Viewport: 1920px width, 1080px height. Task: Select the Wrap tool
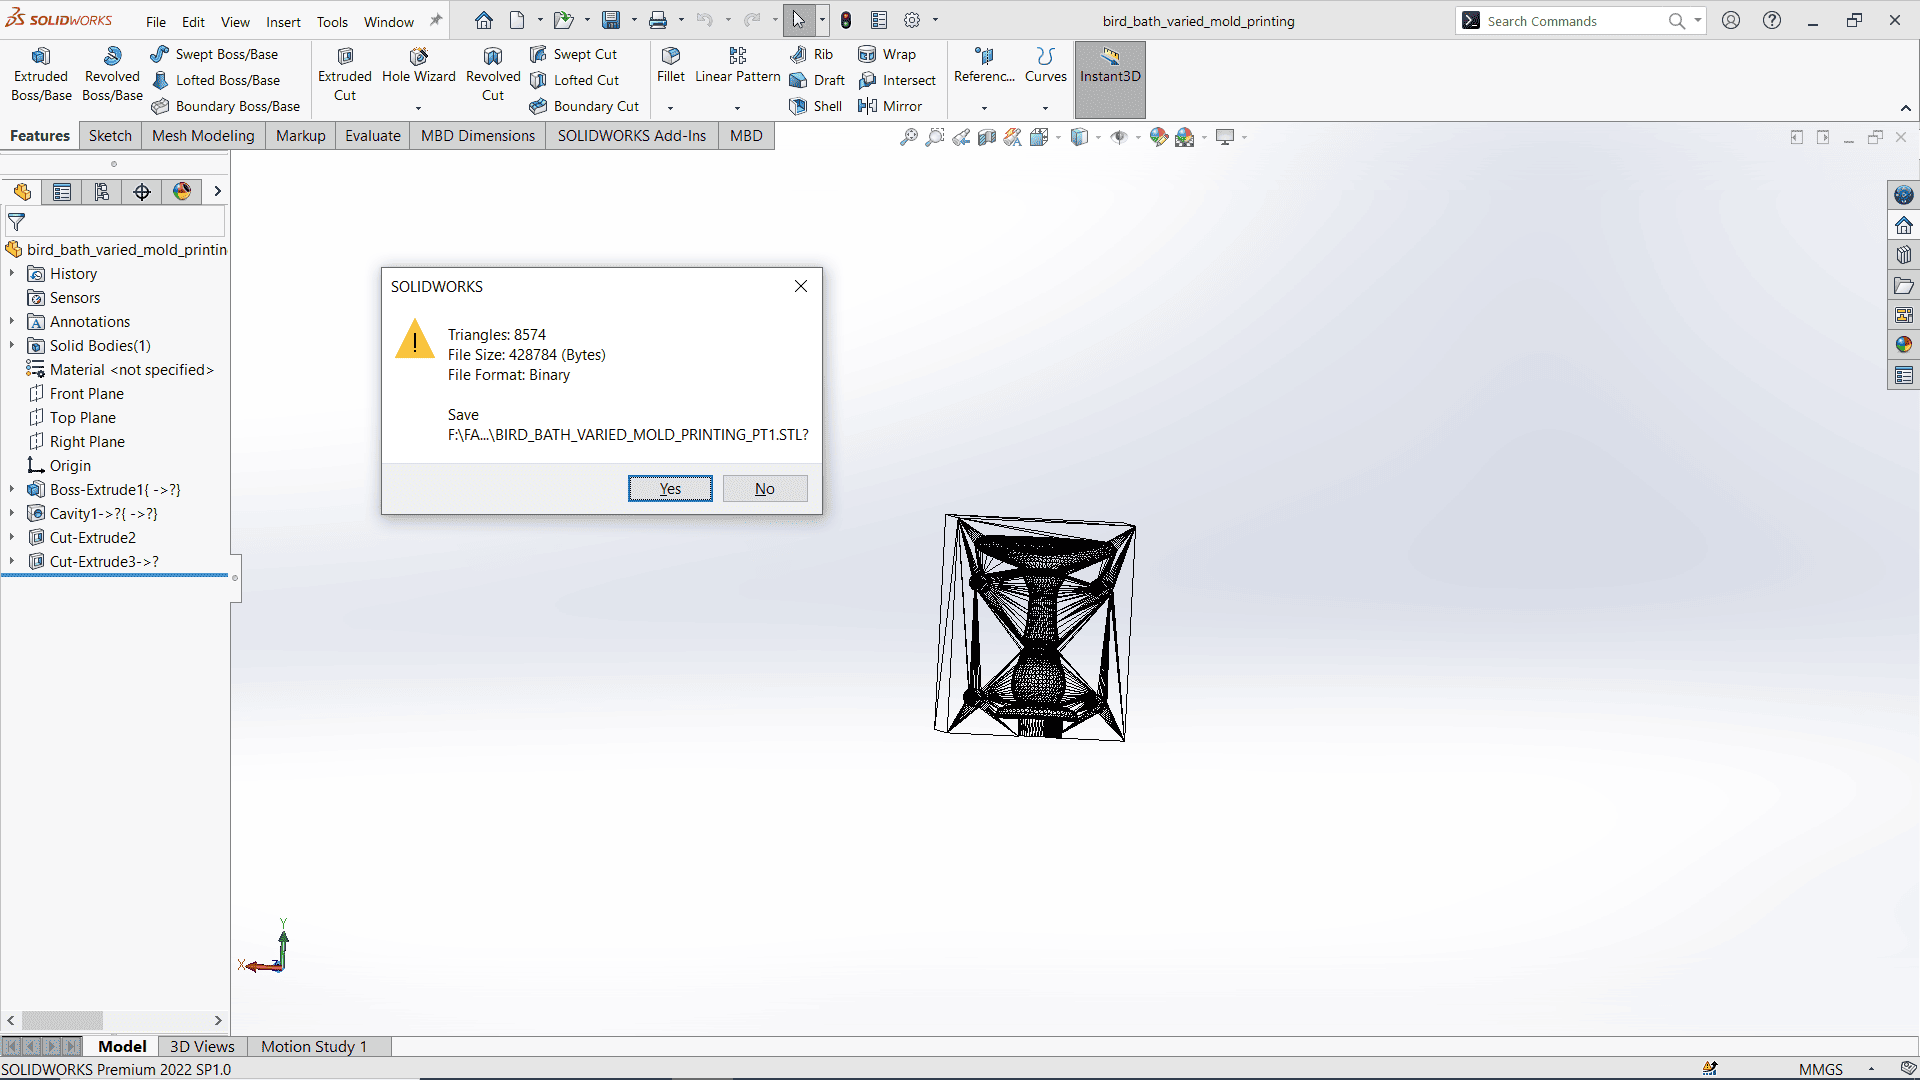click(887, 54)
